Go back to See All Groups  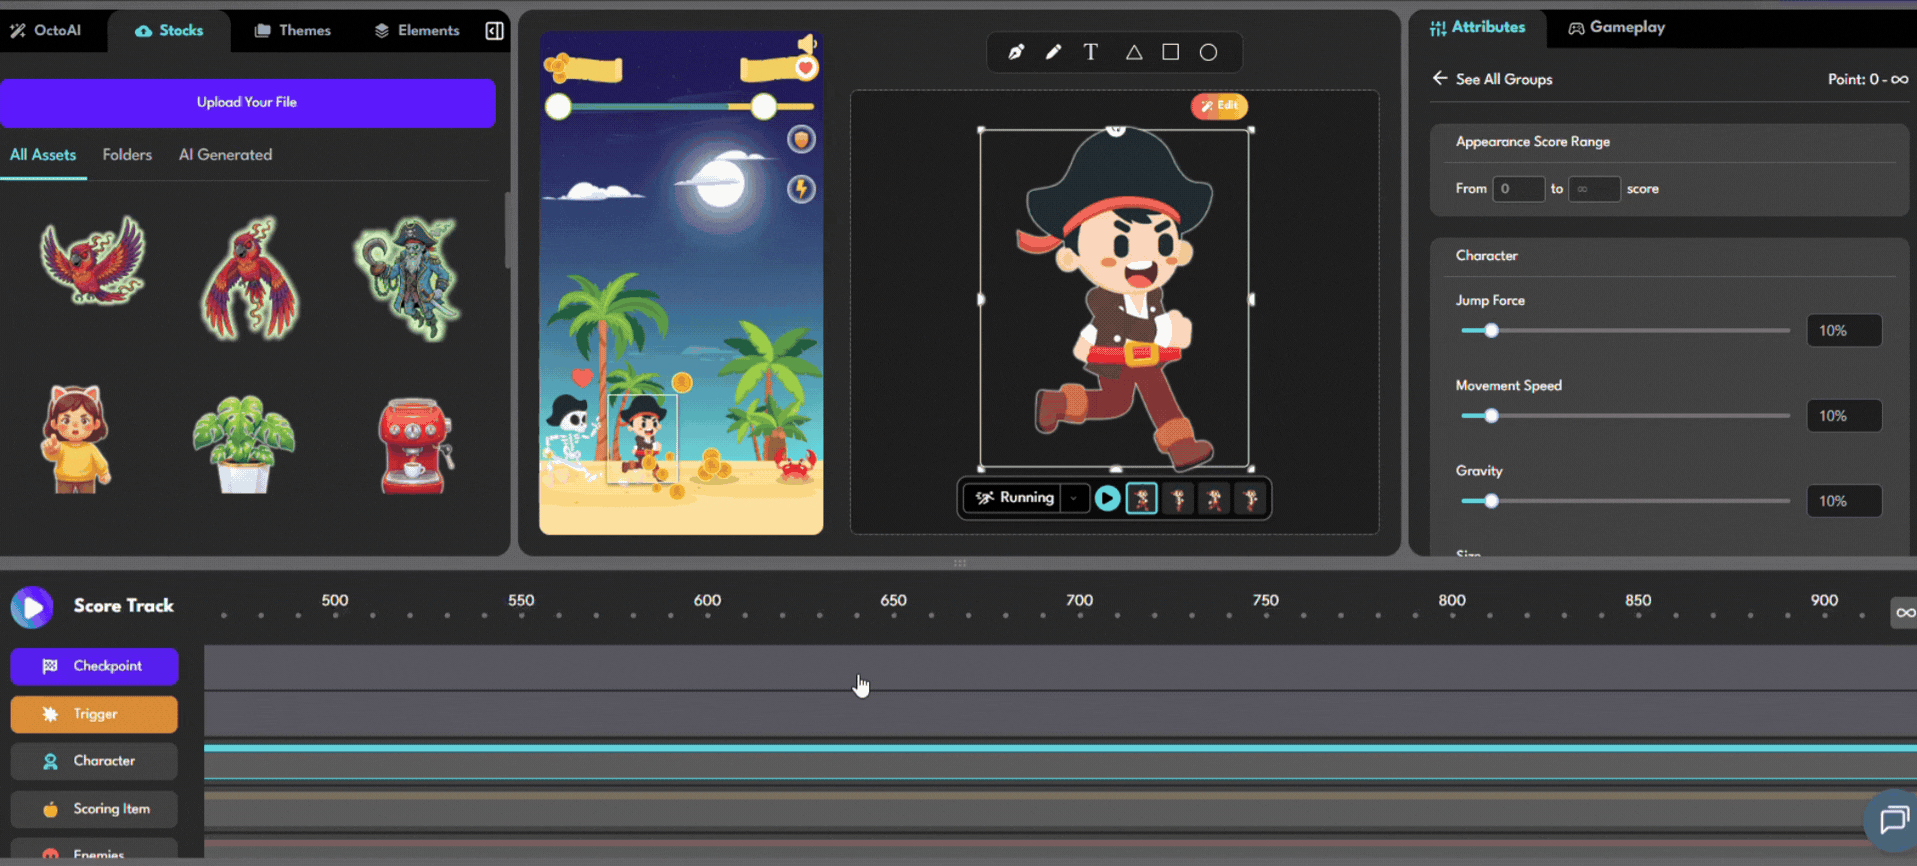click(1492, 79)
